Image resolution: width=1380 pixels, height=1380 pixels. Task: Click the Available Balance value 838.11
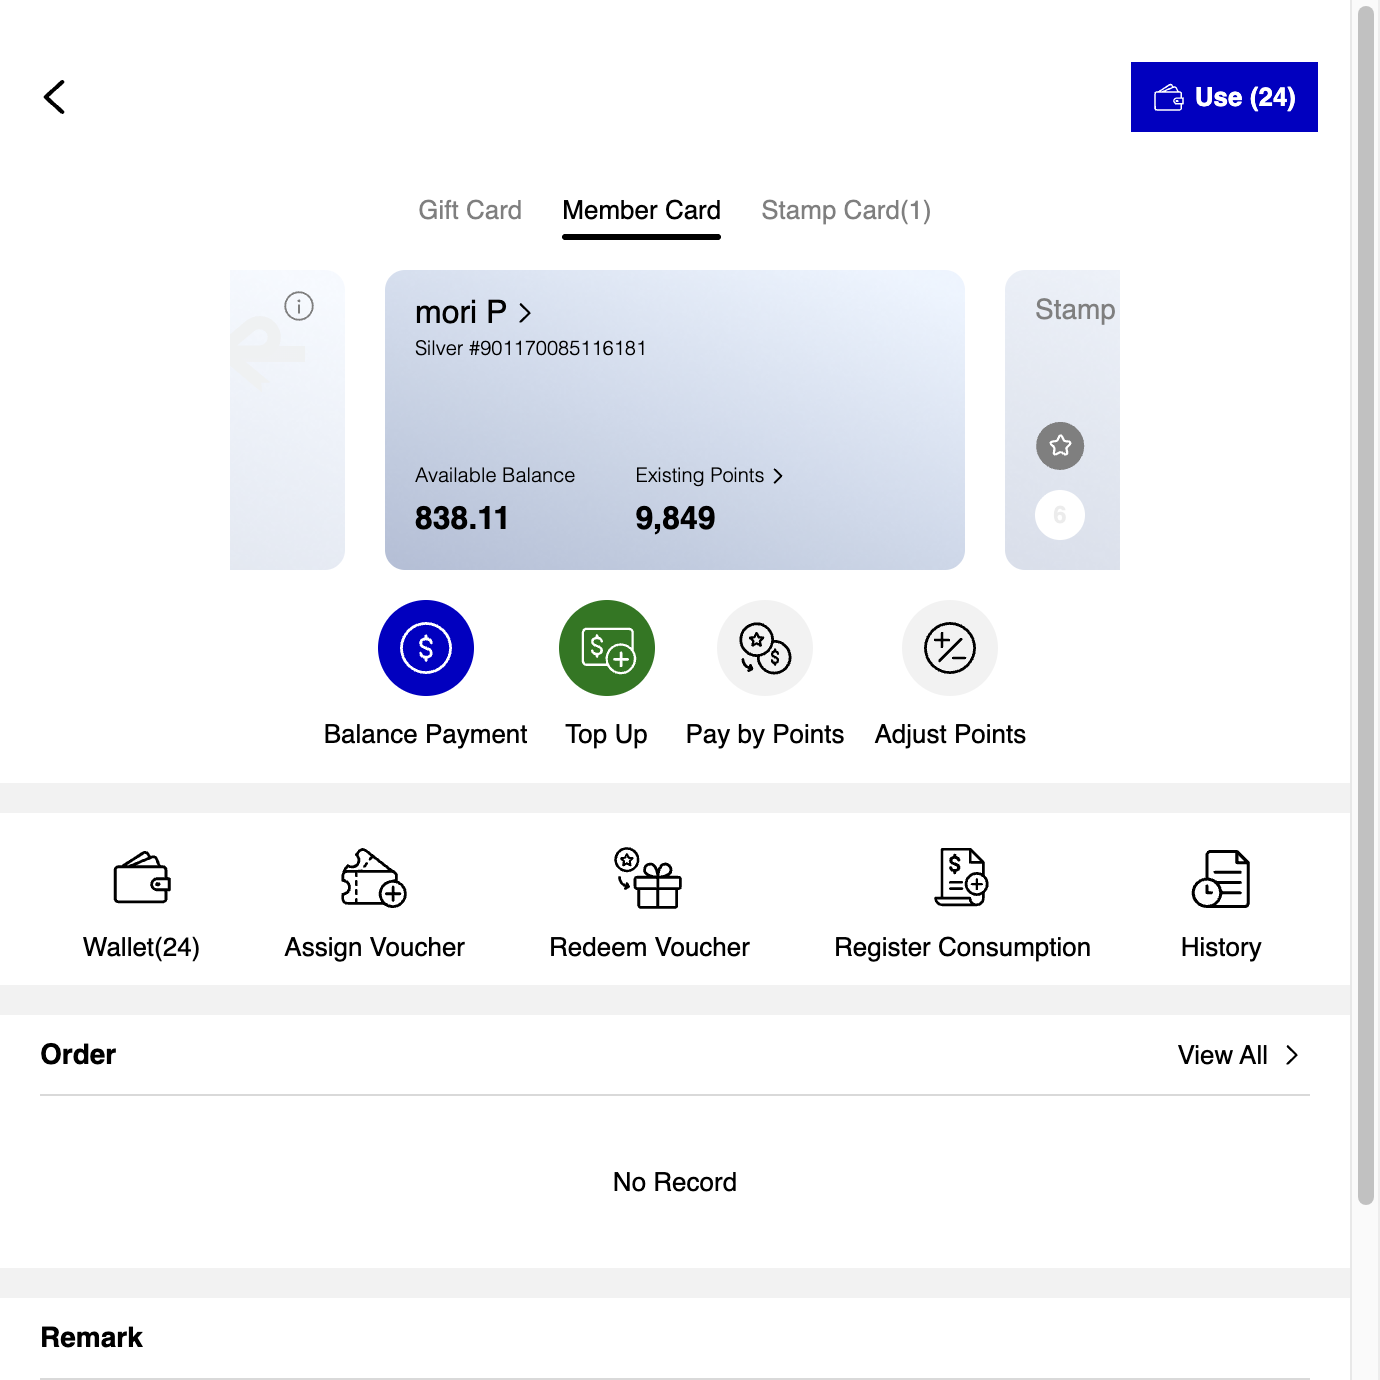462,518
